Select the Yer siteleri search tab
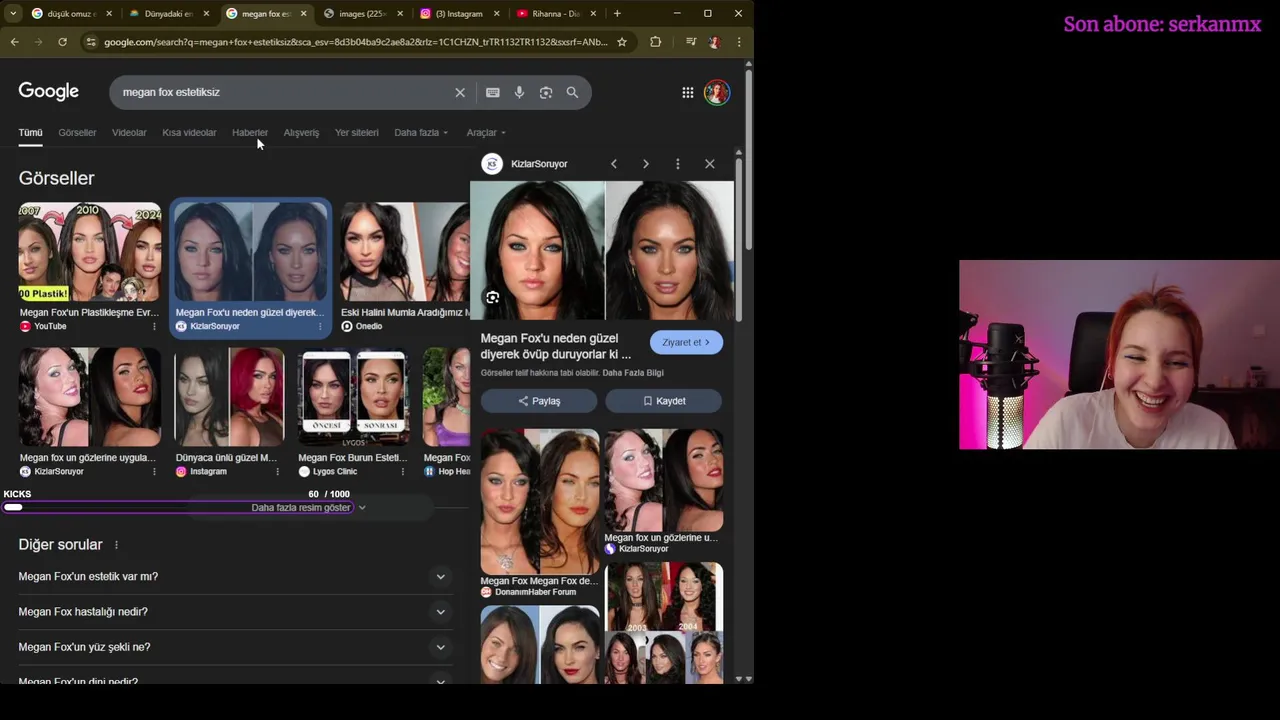The width and height of the screenshot is (1280, 720). pos(357,132)
